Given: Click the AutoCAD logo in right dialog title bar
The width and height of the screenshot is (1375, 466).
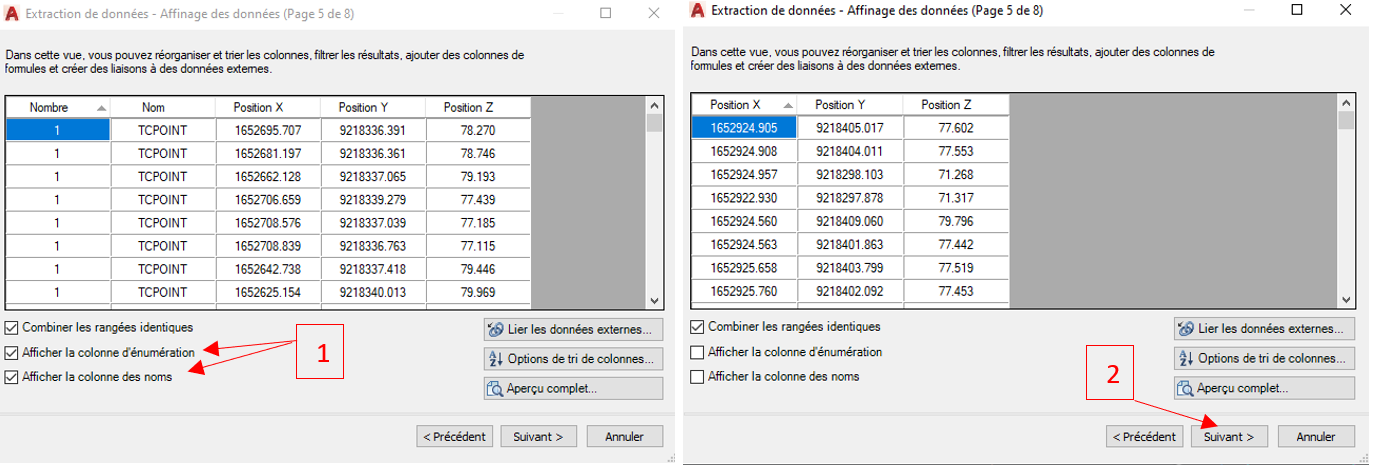Looking at the screenshot, I should (x=698, y=10).
